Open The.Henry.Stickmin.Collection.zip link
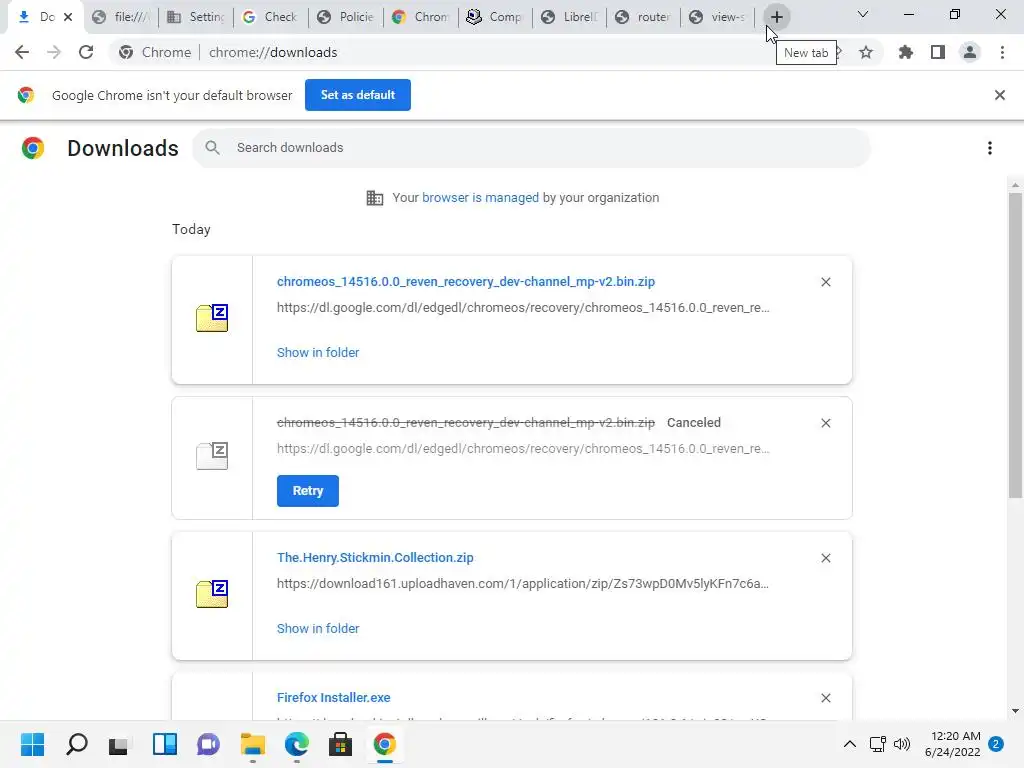The image size is (1024, 768). point(375,558)
